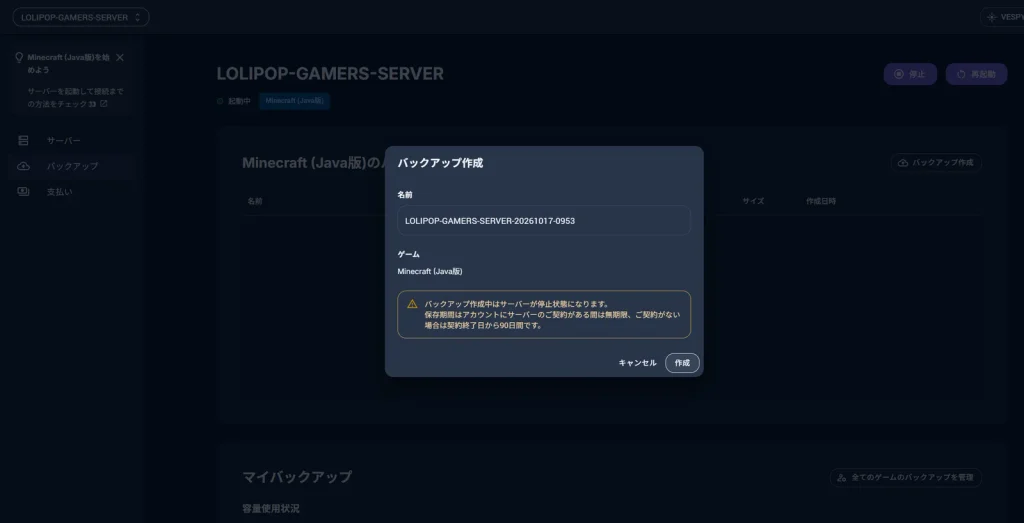The image size is (1024, 523).
Task: Select the payment sidebar icon
Action: coord(24,191)
